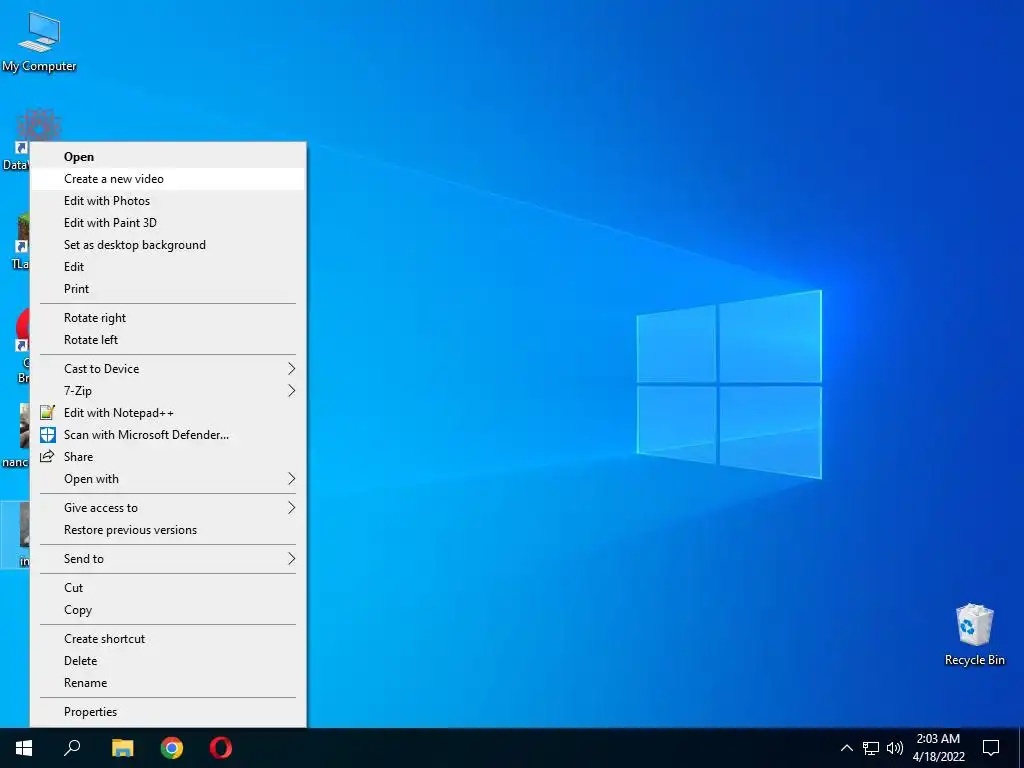The image size is (1024, 768).
Task: Click the taskbar clock showing 2:03 AM
Action: [x=938, y=748]
